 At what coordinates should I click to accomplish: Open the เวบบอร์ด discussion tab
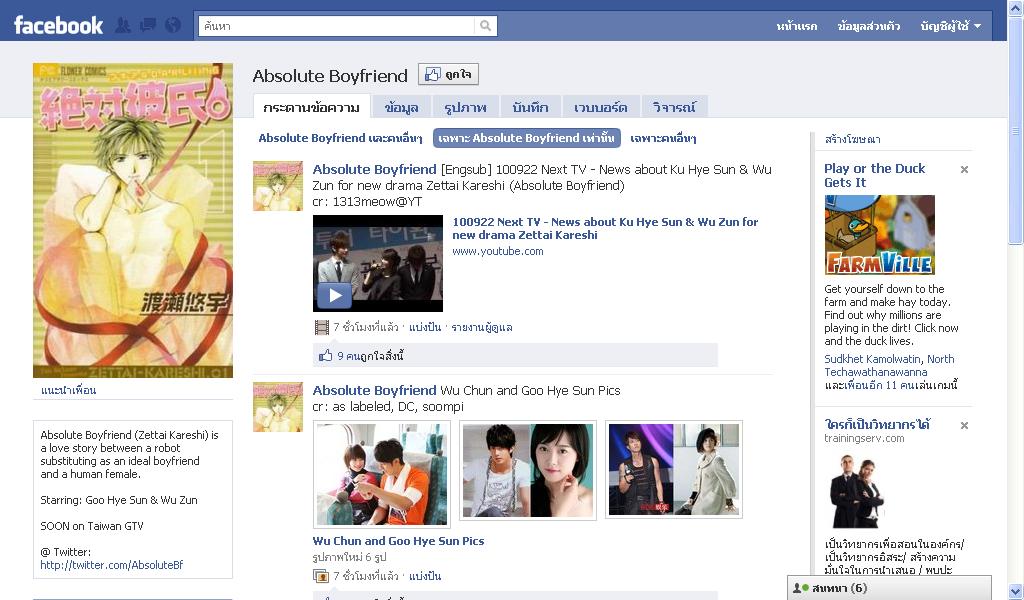[601, 107]
